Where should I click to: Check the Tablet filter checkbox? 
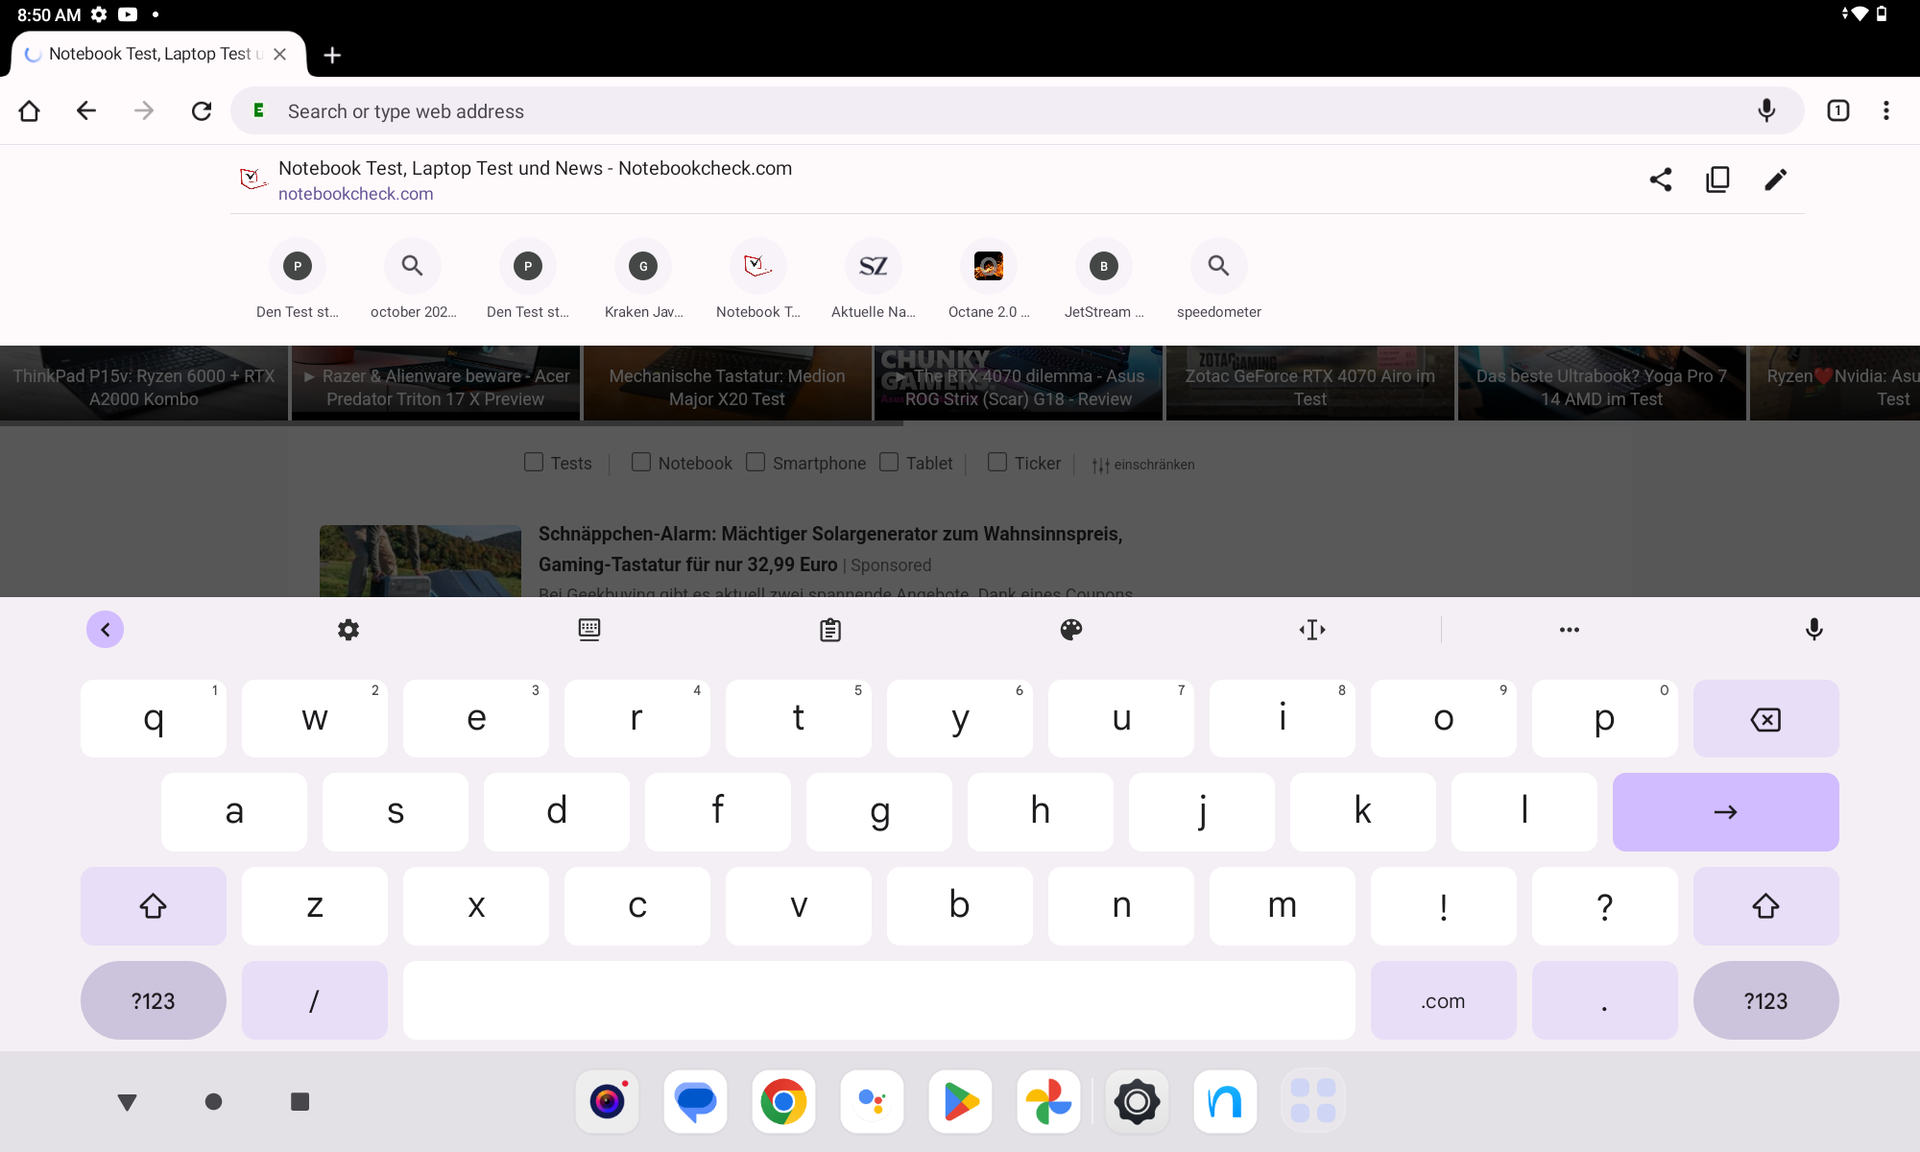(889, 462)
